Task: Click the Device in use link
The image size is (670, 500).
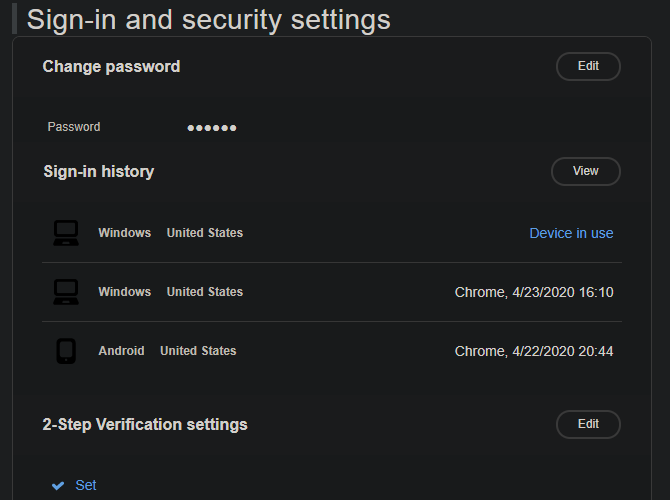Action: [x=571, y=233]
